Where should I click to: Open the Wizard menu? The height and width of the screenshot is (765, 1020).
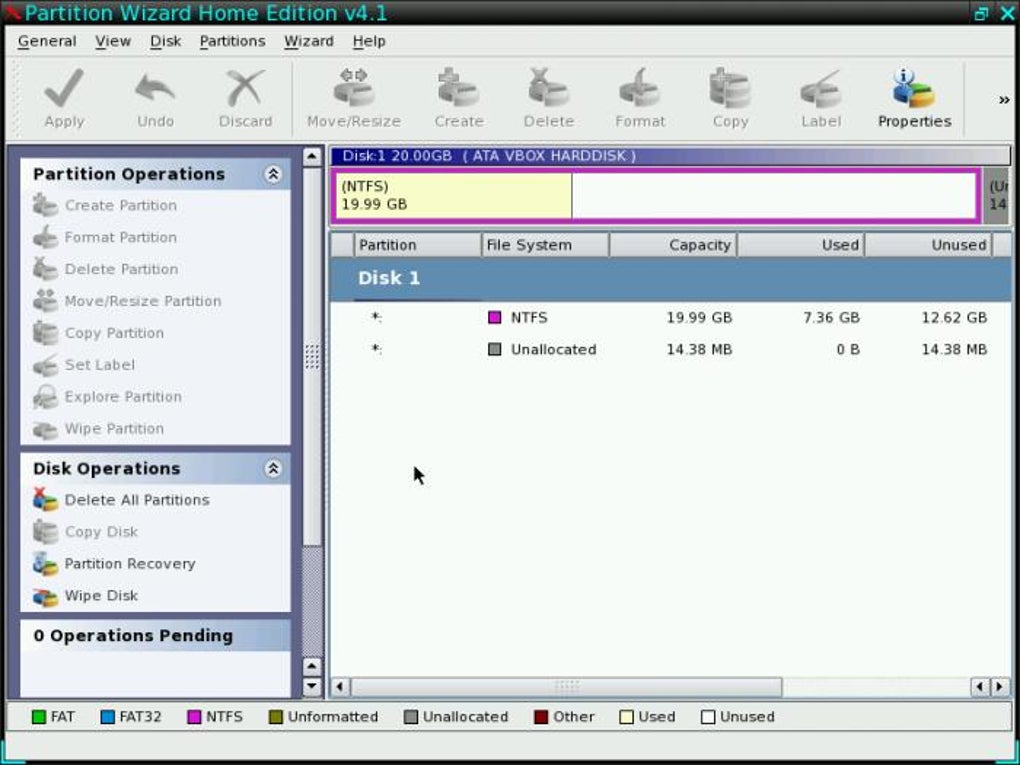(308, 41)
